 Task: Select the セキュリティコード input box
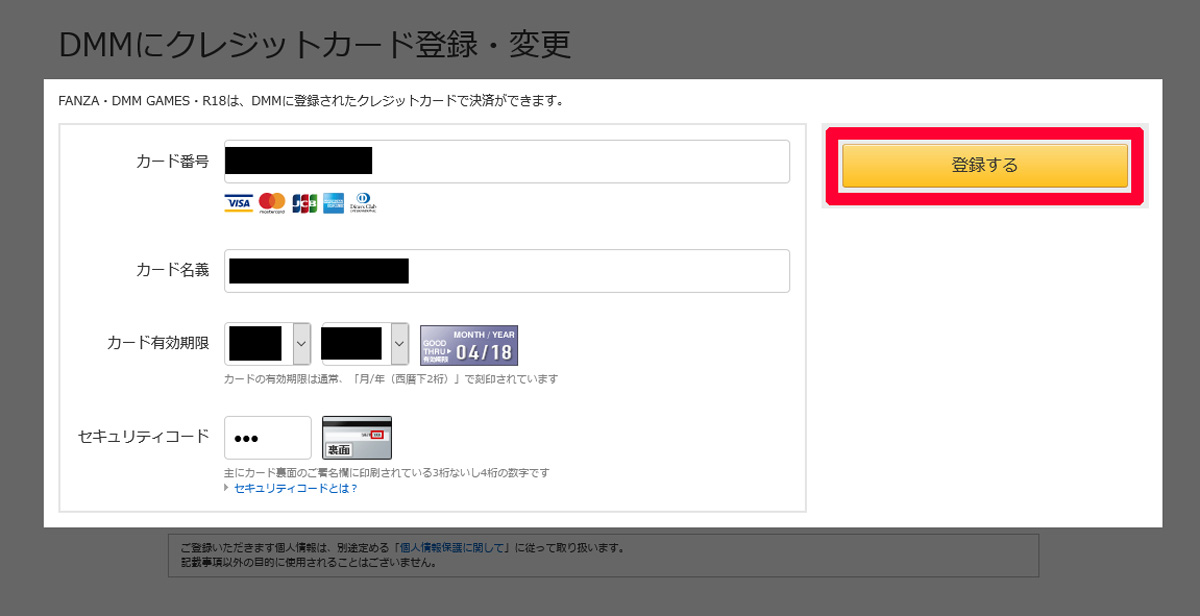268,438
